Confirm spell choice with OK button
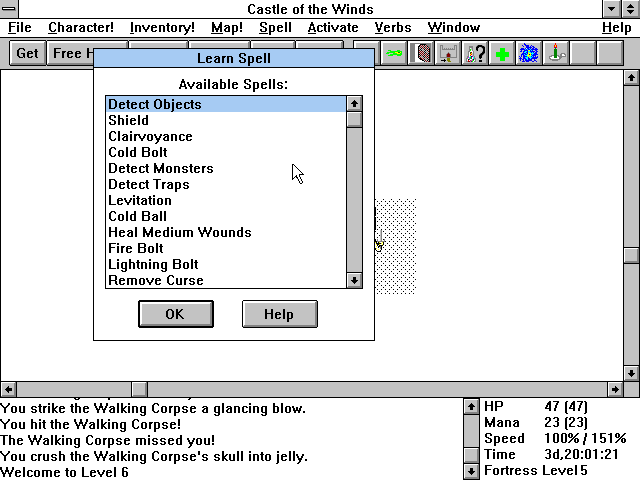 pos(175,314)
